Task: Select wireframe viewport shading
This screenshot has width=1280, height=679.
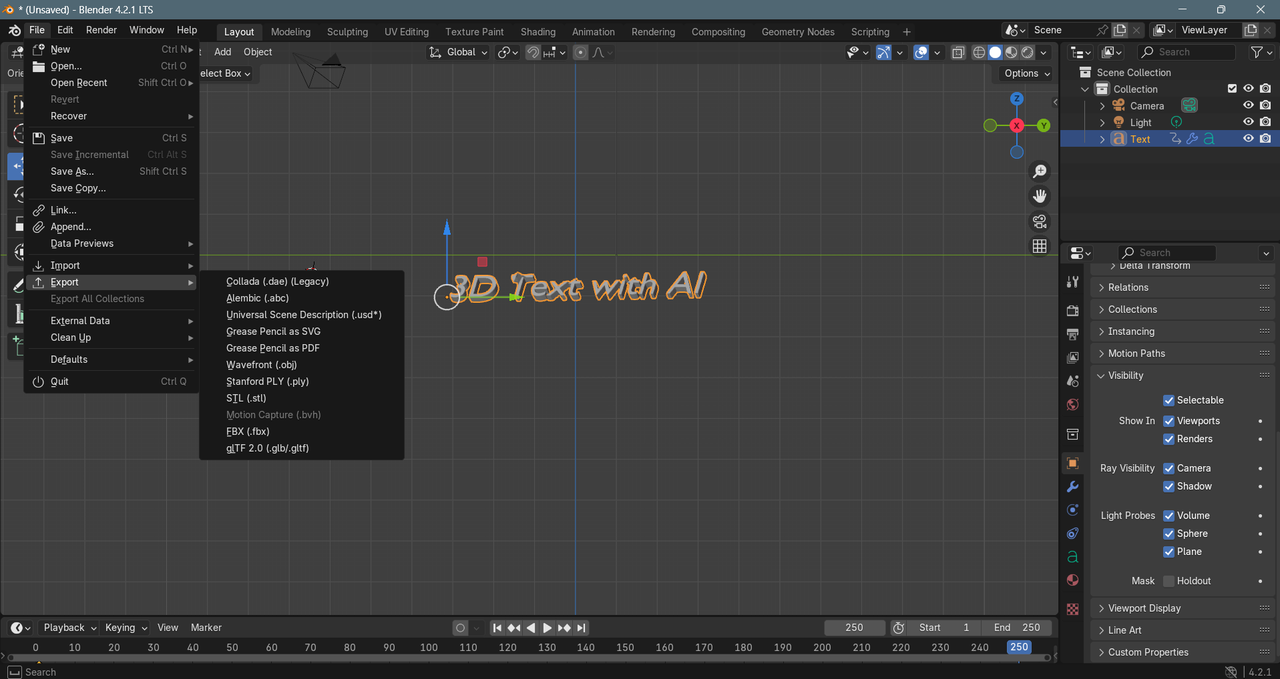Action: (x=979, y=52)
